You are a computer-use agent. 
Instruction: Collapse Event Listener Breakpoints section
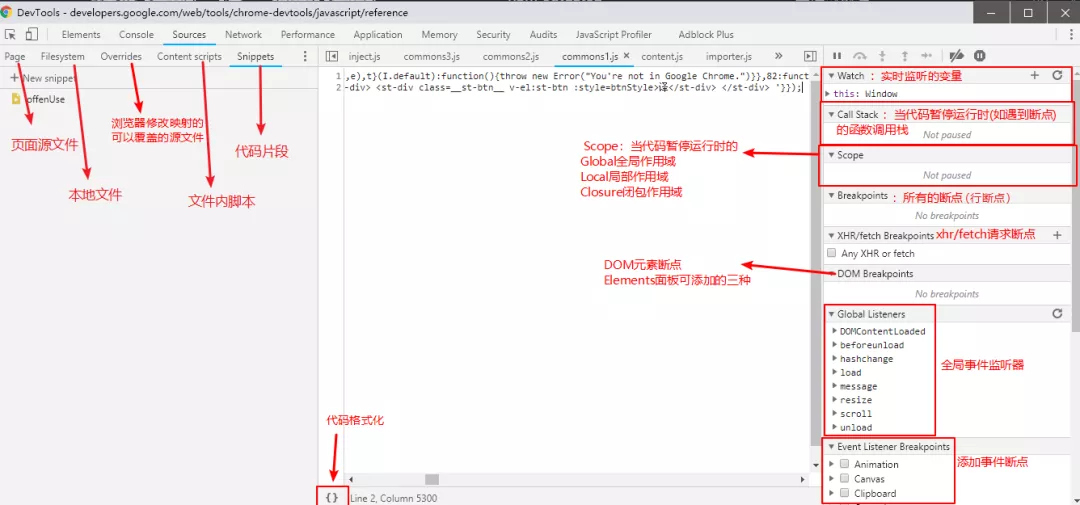831,446
